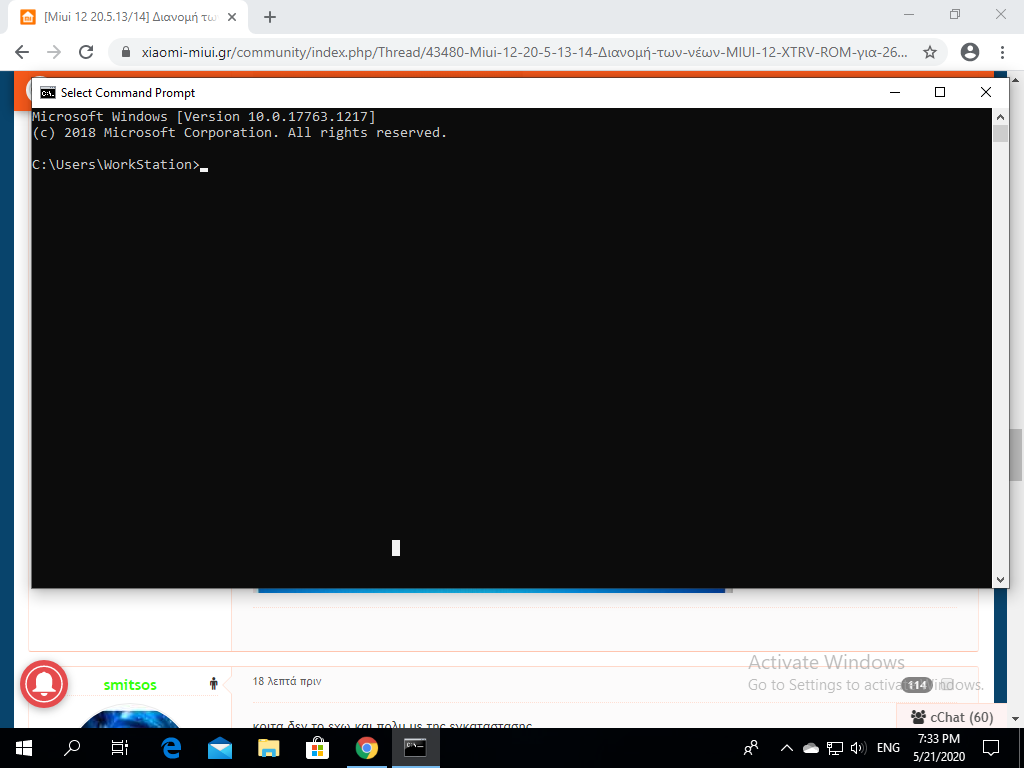Click the Command Prompt title bar icon
Screen dimensions: 1024x768
(48, 93)
